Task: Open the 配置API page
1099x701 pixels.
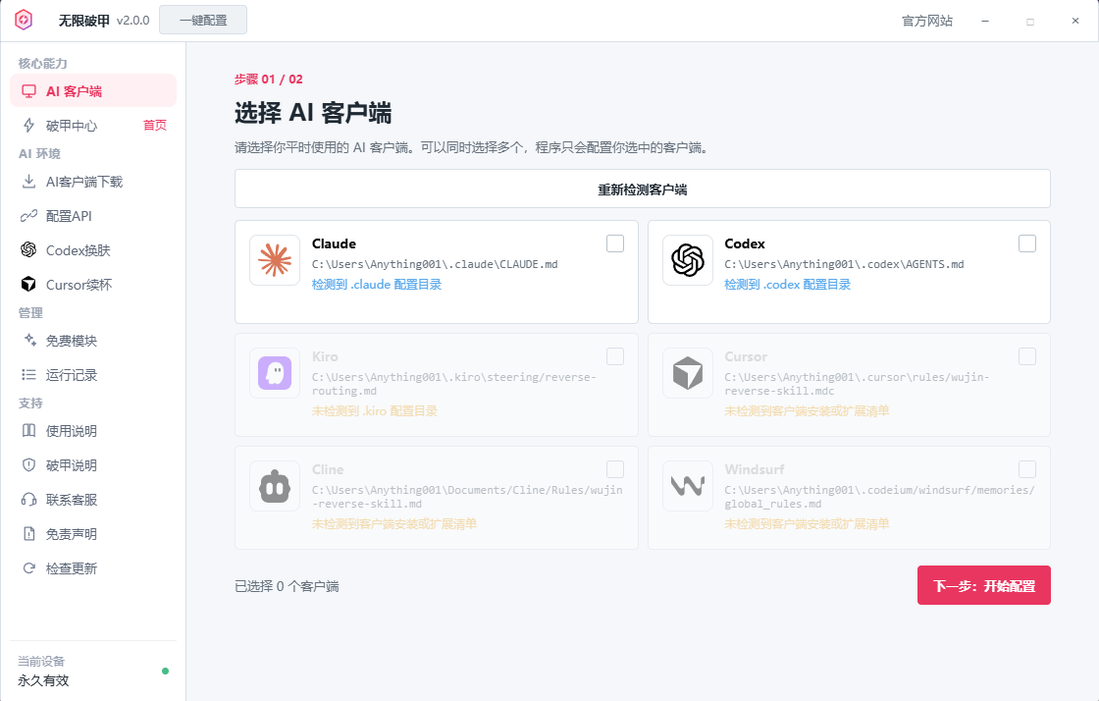Action: click(93, 216)
